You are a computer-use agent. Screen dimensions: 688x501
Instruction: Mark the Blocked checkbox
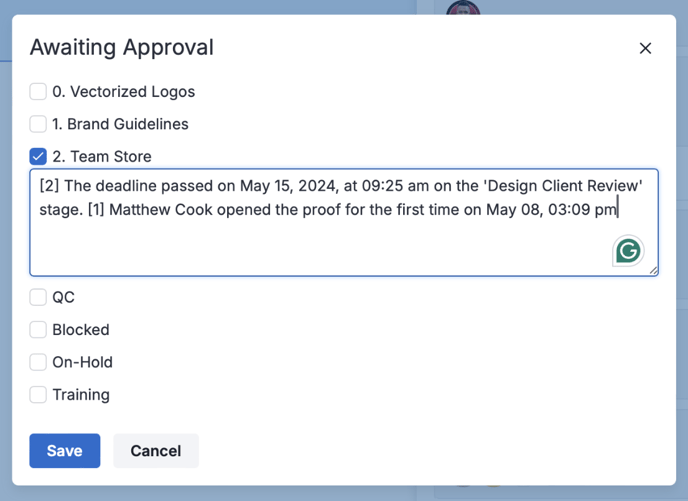[x=38, y=329]
